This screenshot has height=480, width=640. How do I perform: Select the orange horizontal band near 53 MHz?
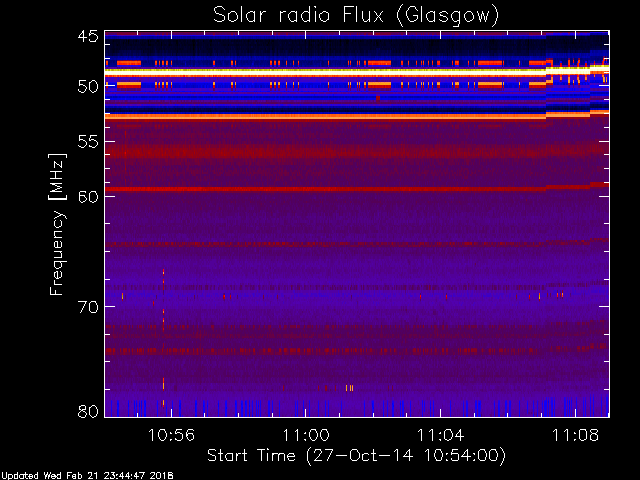[x=325, y=117]
